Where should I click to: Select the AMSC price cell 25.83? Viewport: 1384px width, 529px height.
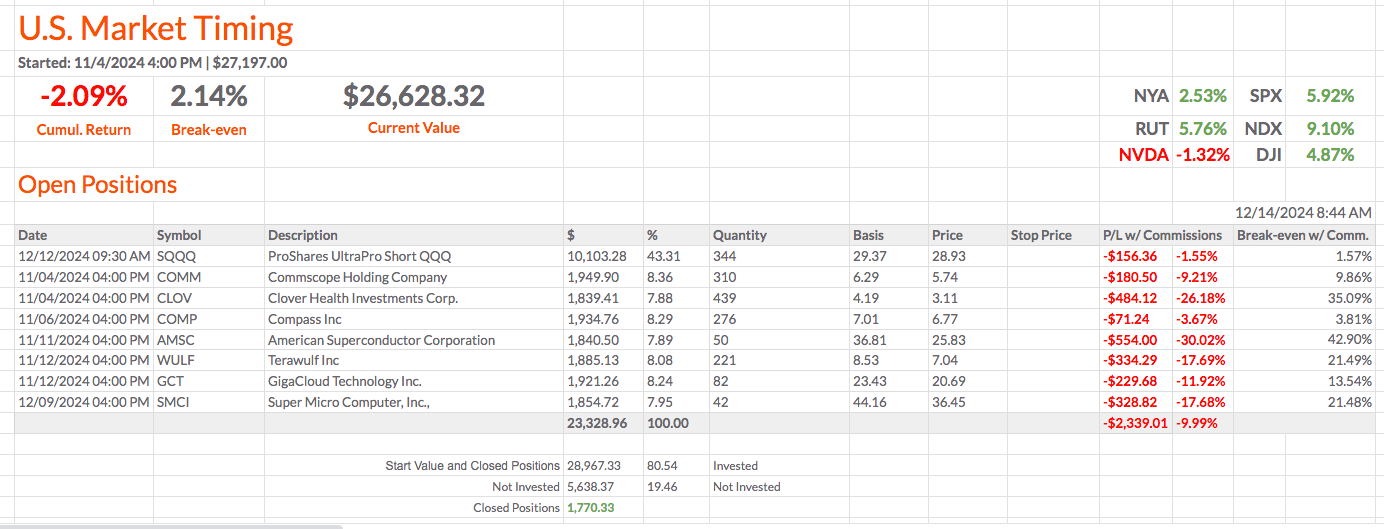pyautogui.click(x=946, y=340)
